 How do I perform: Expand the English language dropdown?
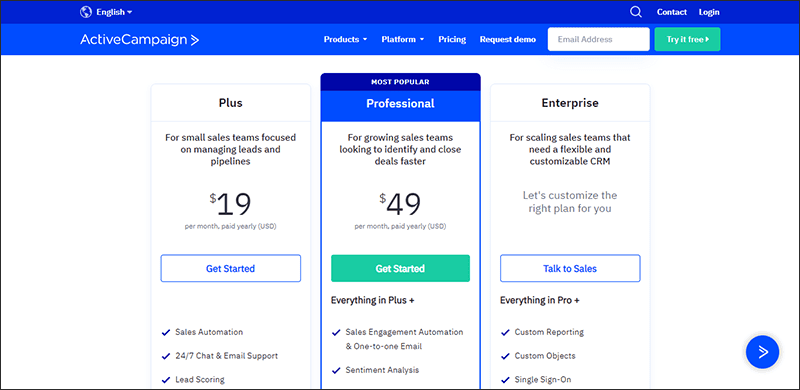point(114,12)
